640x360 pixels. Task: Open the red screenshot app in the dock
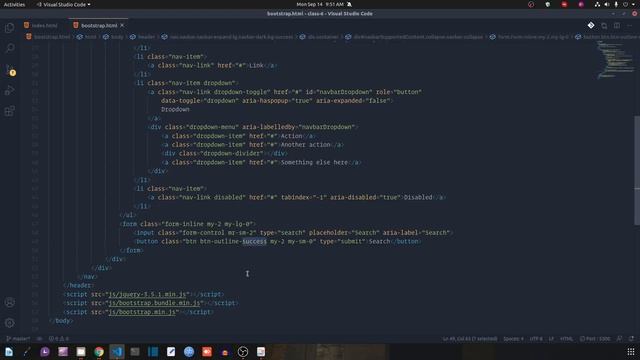pyautogui.click(x=207, y=351)
